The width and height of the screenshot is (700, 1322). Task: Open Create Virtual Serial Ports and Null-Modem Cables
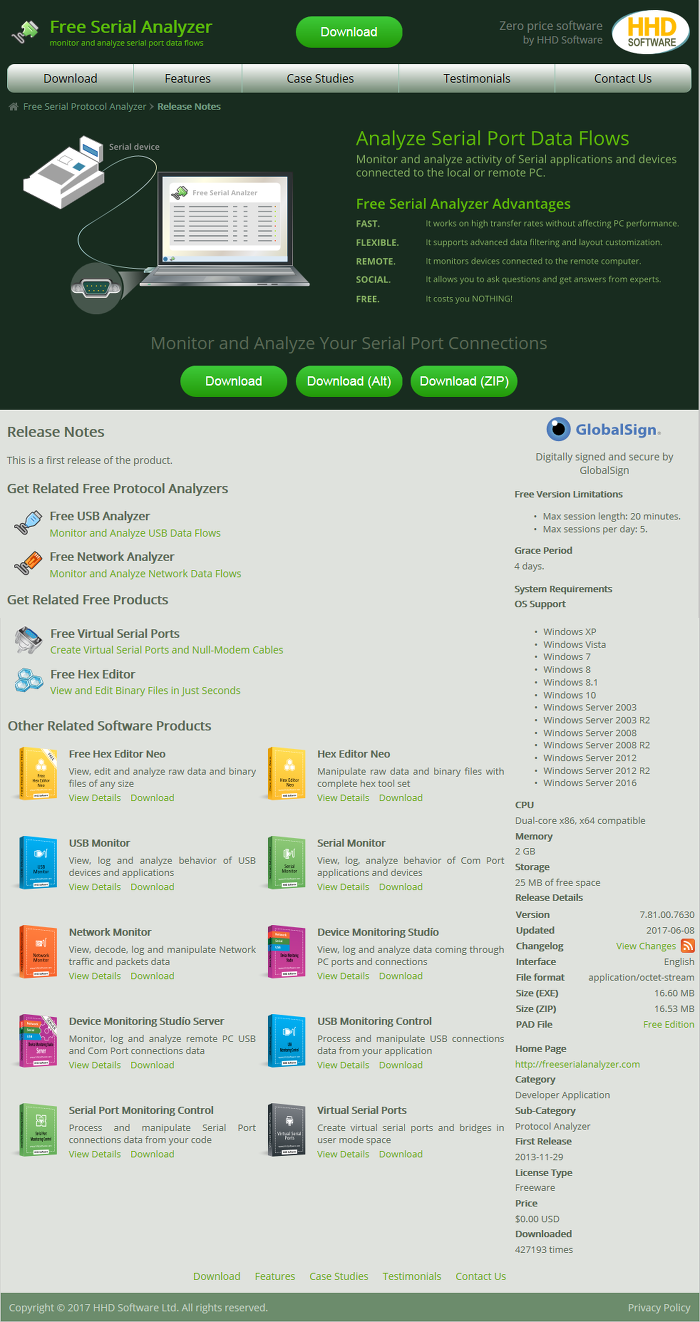[x=167, y=650]
